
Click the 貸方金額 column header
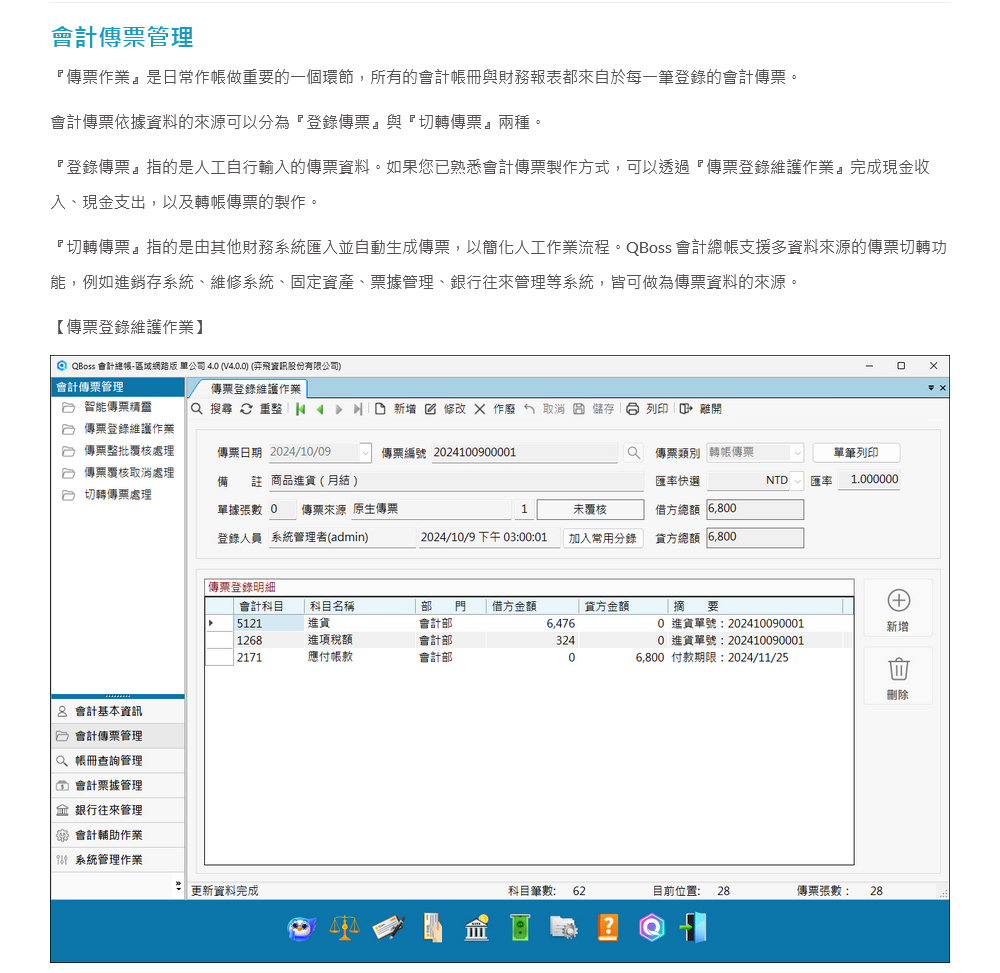click(x=623, y=606)
